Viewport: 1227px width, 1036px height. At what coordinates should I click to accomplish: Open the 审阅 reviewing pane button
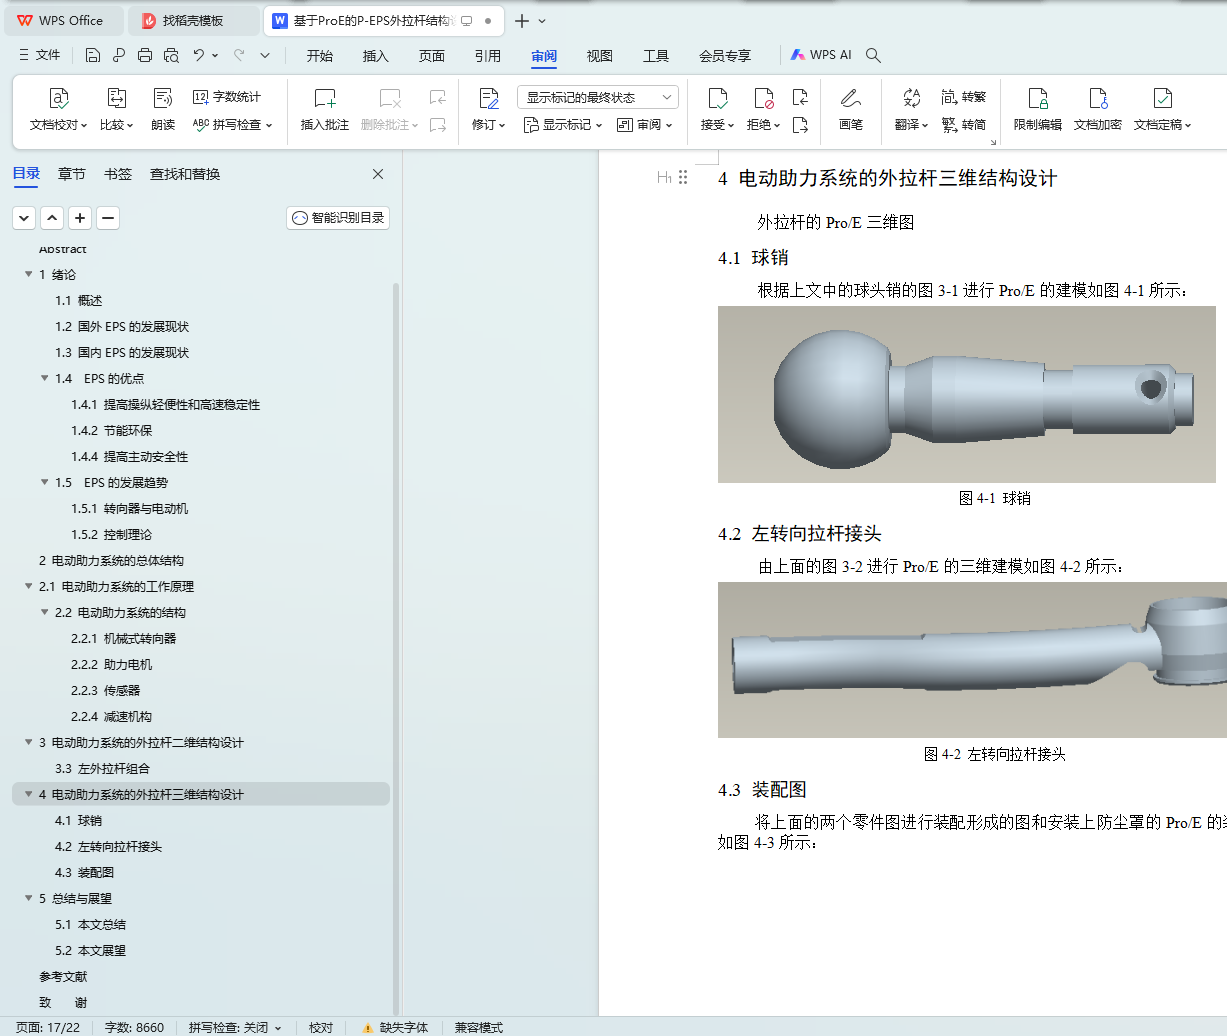[x=644, y=125]
